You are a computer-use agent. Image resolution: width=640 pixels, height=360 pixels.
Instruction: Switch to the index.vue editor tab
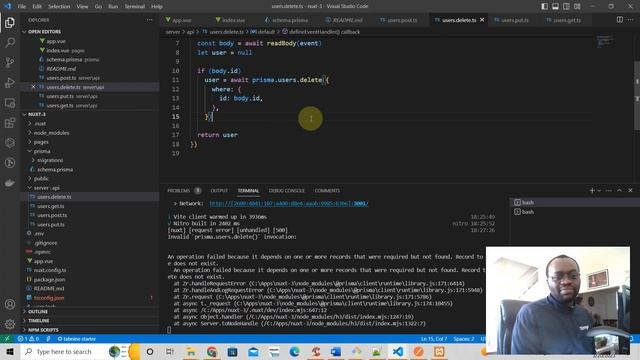pos(233,20)
